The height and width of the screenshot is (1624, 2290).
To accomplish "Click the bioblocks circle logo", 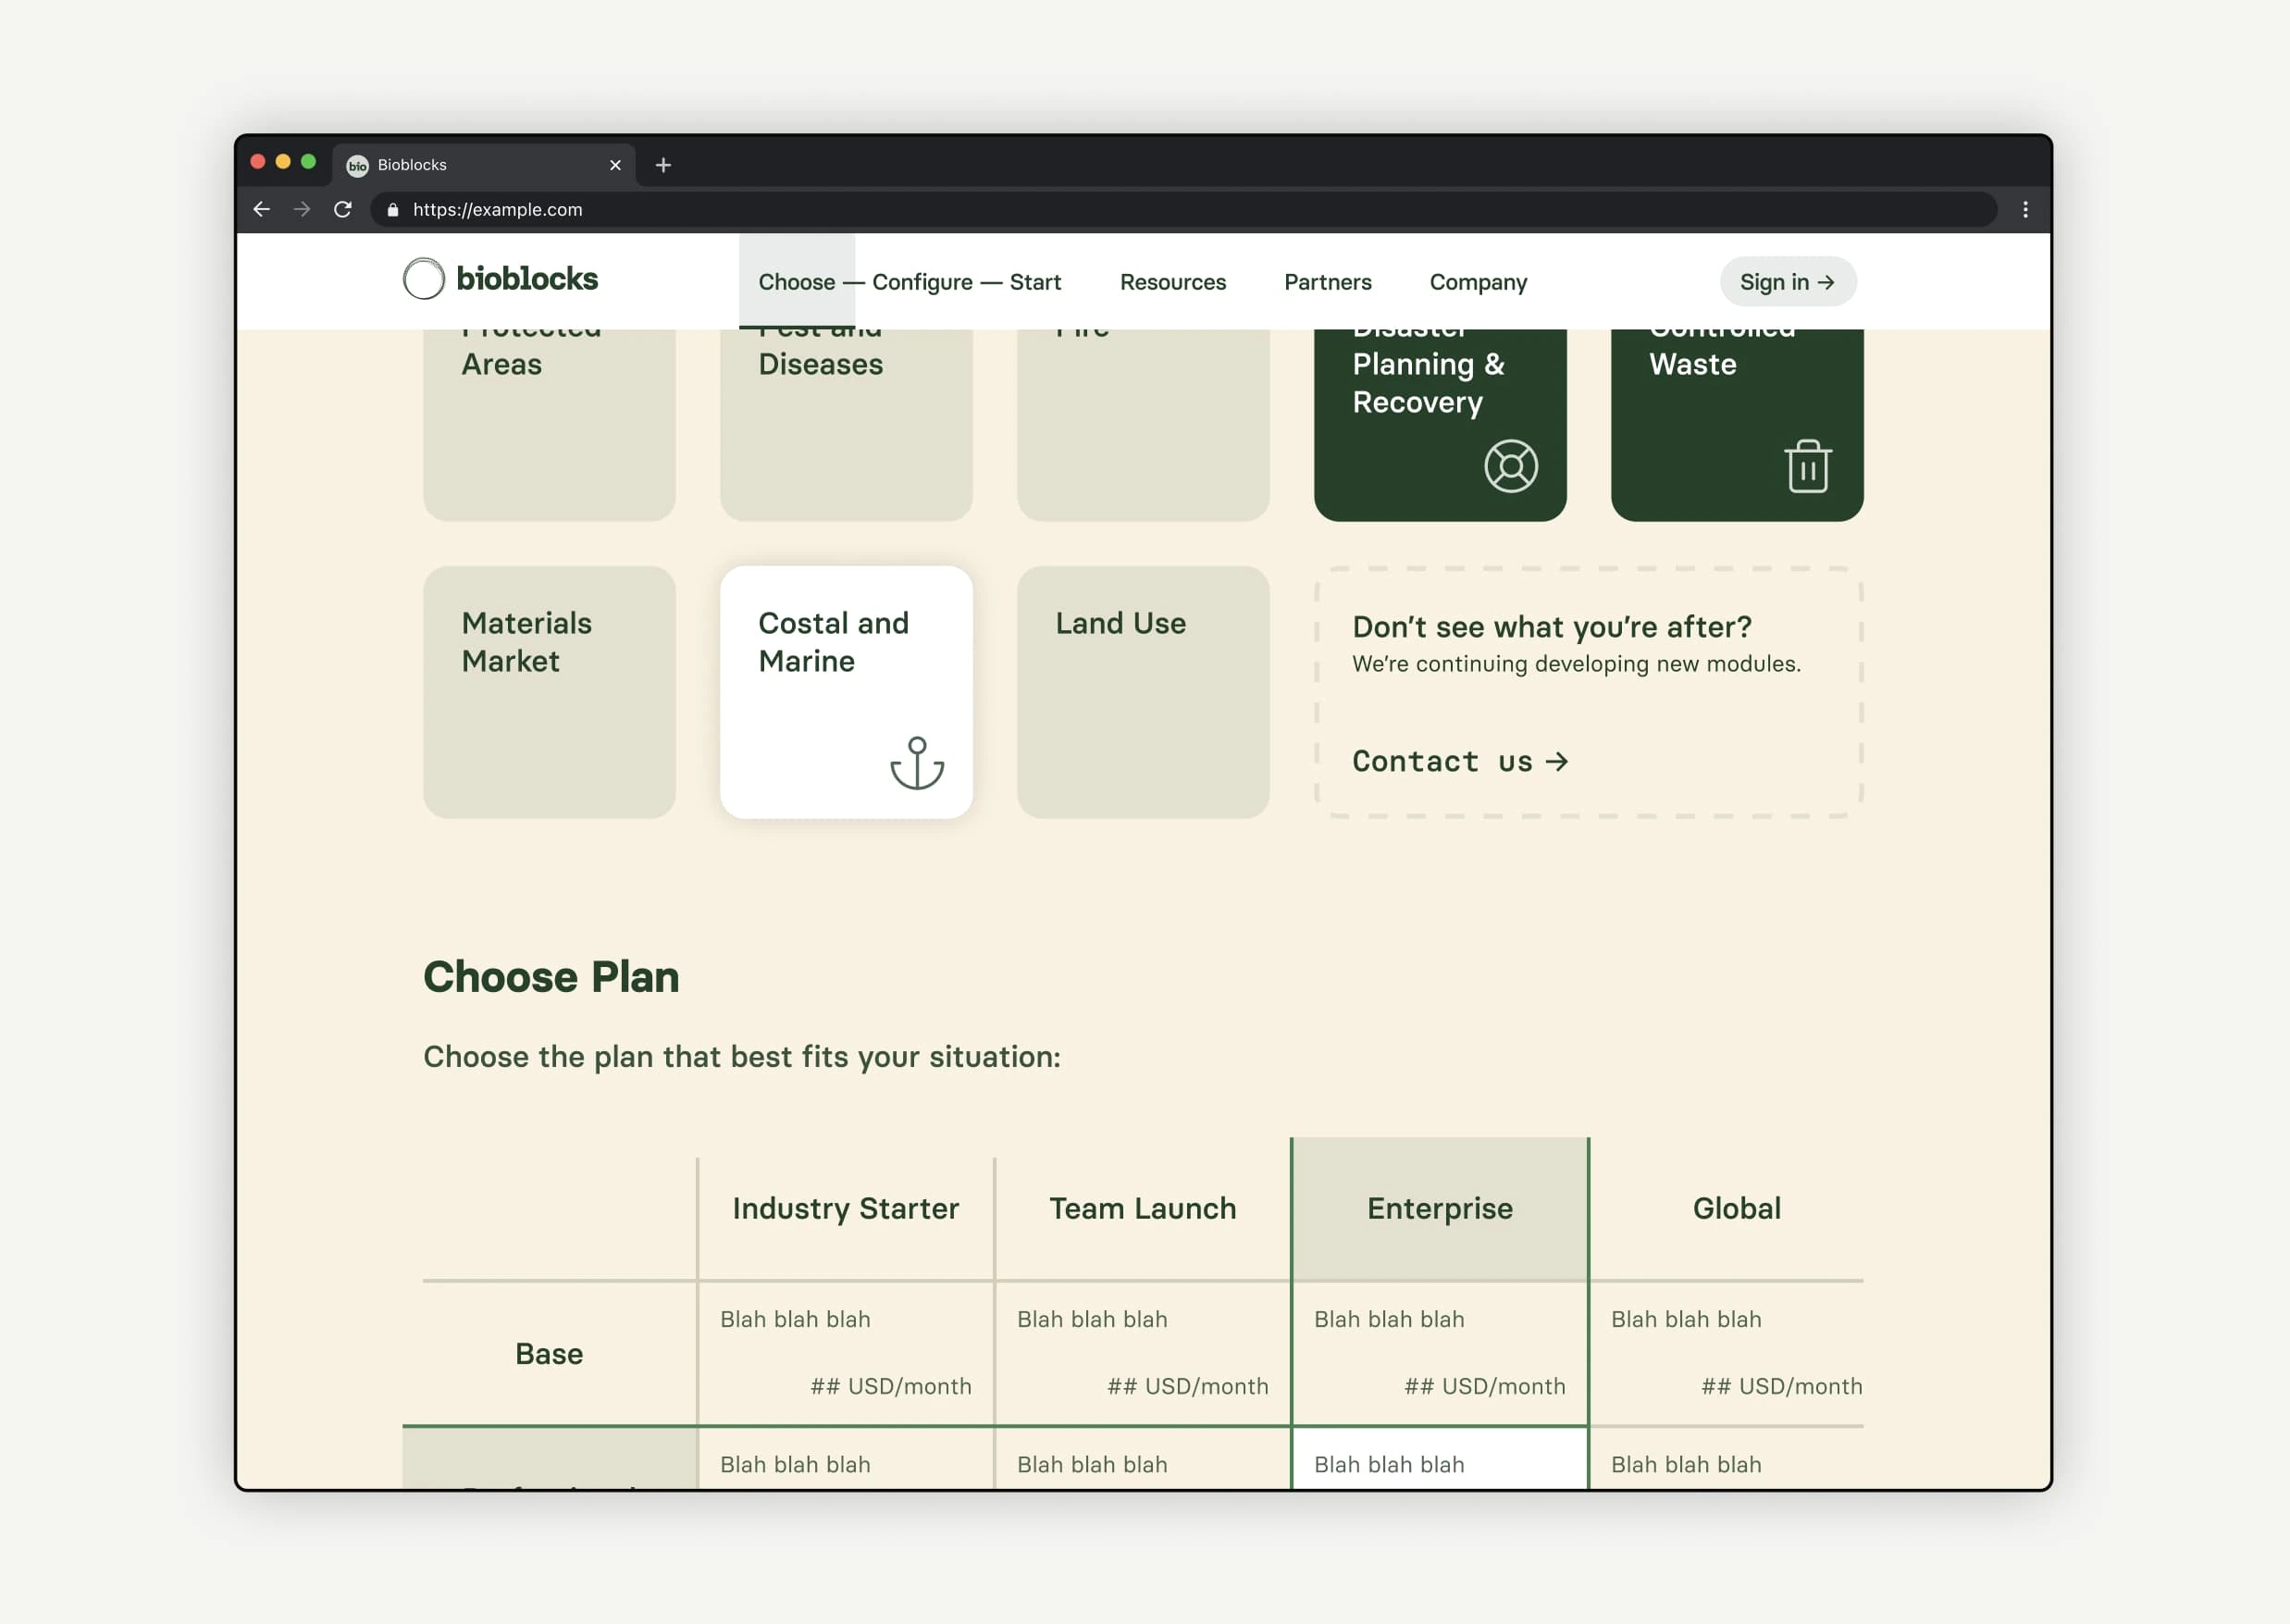I will click(x=424, y=279).
